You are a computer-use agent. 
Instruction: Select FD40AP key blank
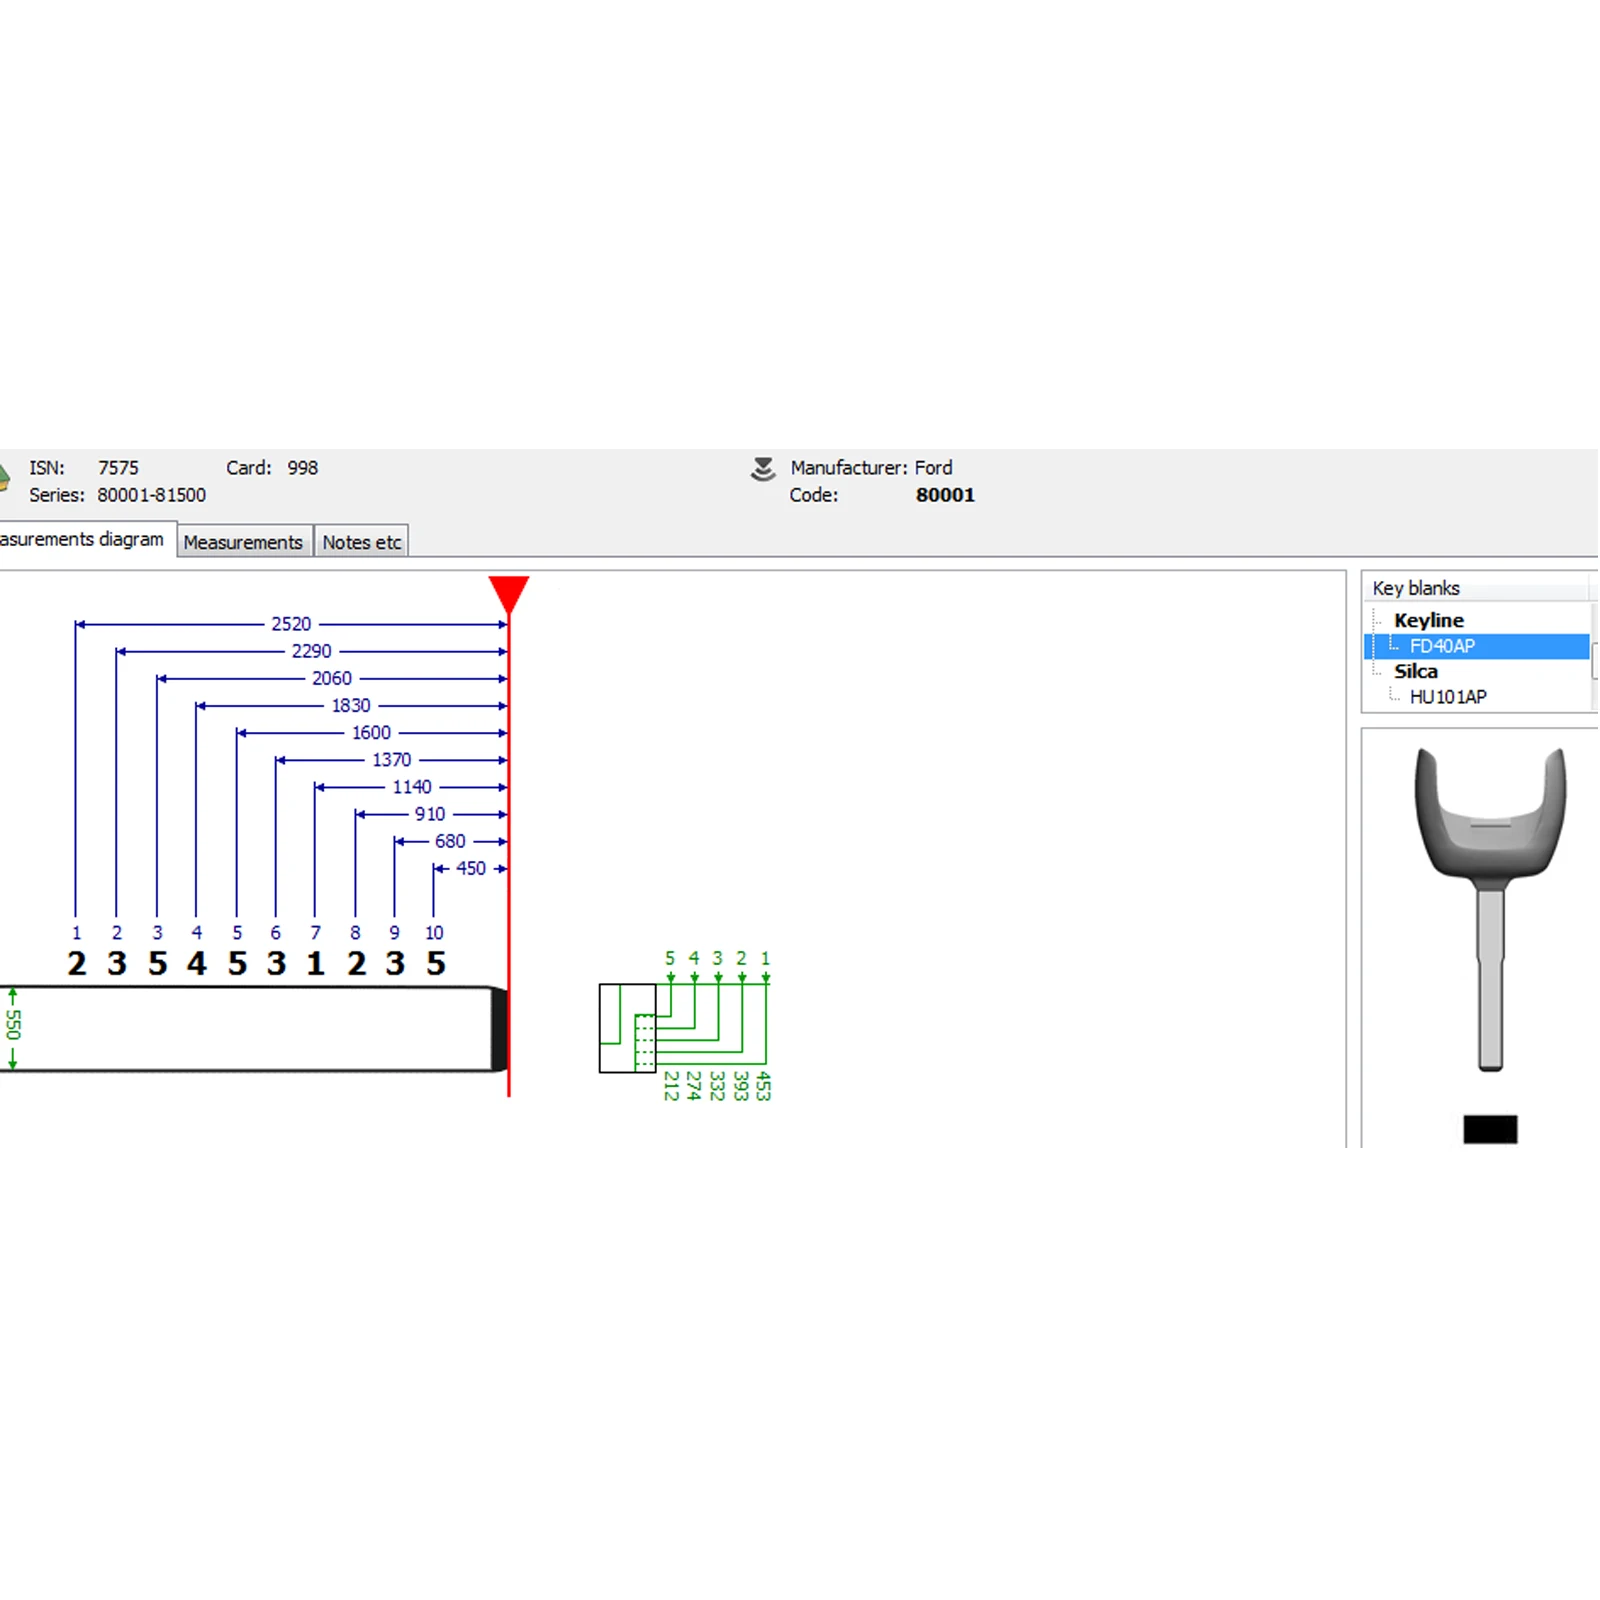[x=1442, y=646]
